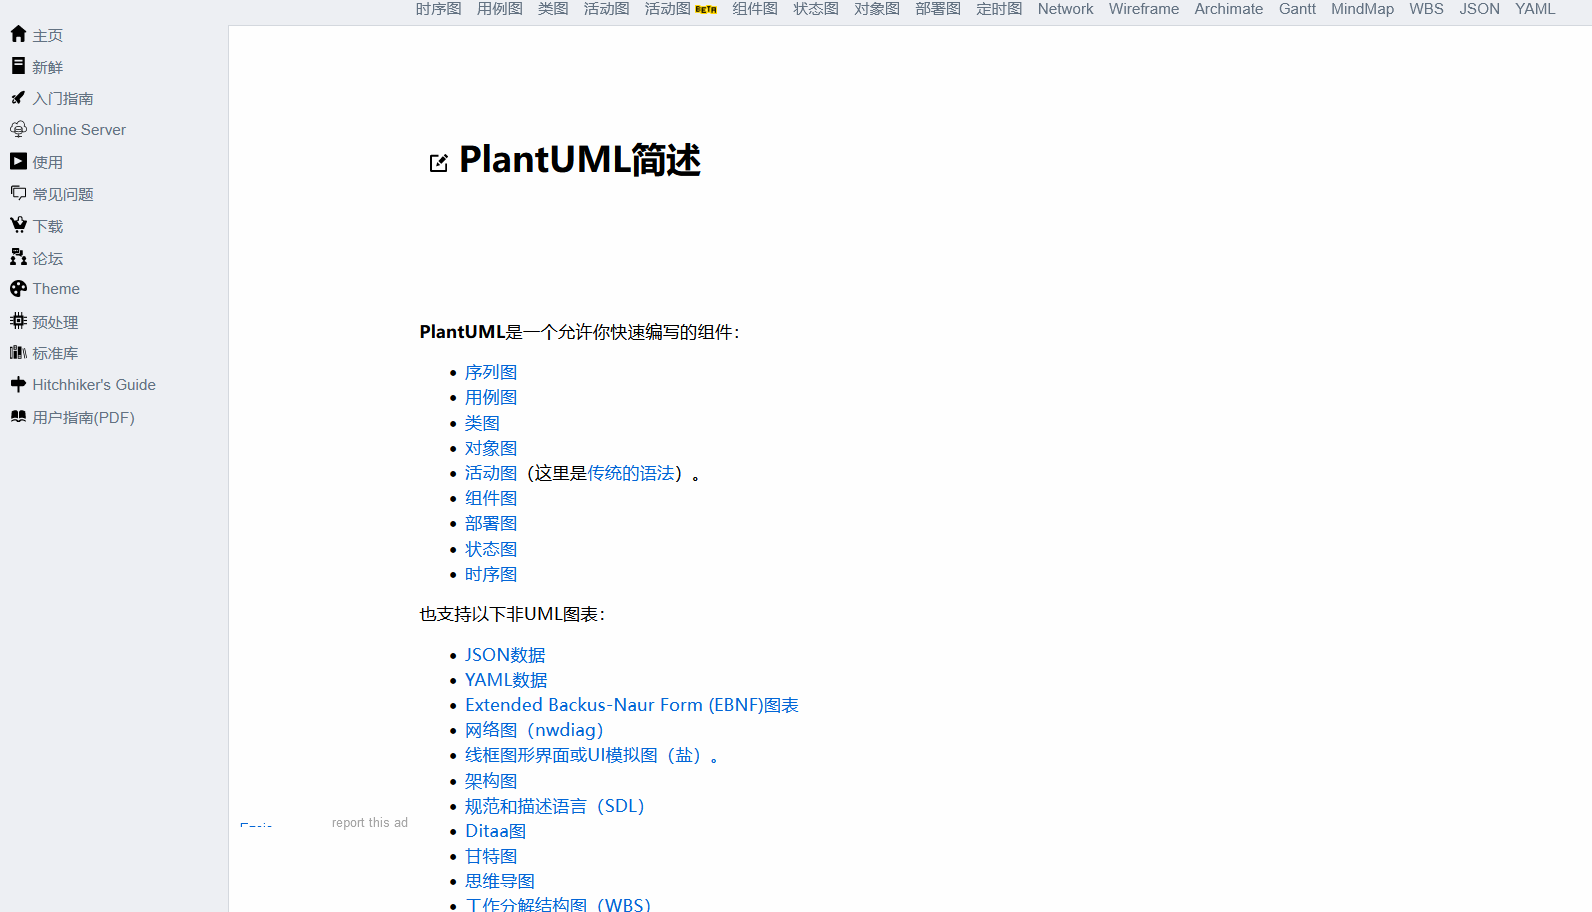Follow the 时序图 link in the UML list
The image size is (1592, 912).
491,574
